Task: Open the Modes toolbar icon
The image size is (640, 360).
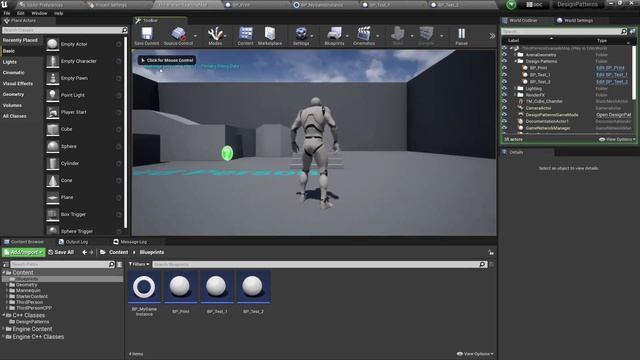Action: pyautogui.click(x=215, y=33)
